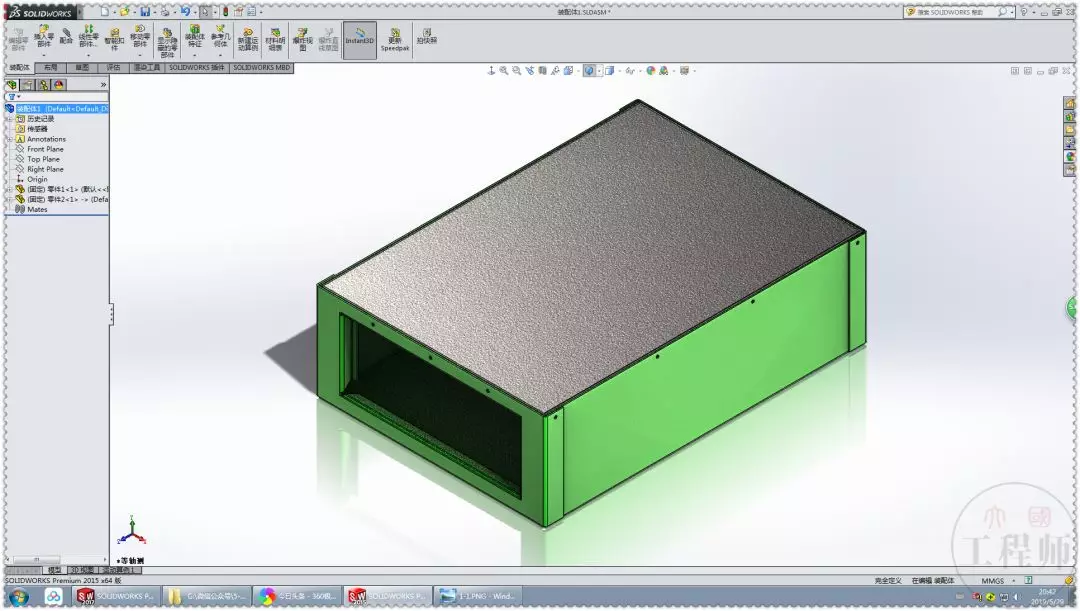Screen dimensions: 1080x611
Task: Open the ConfigurationManager panel tab
Action: 43,85
